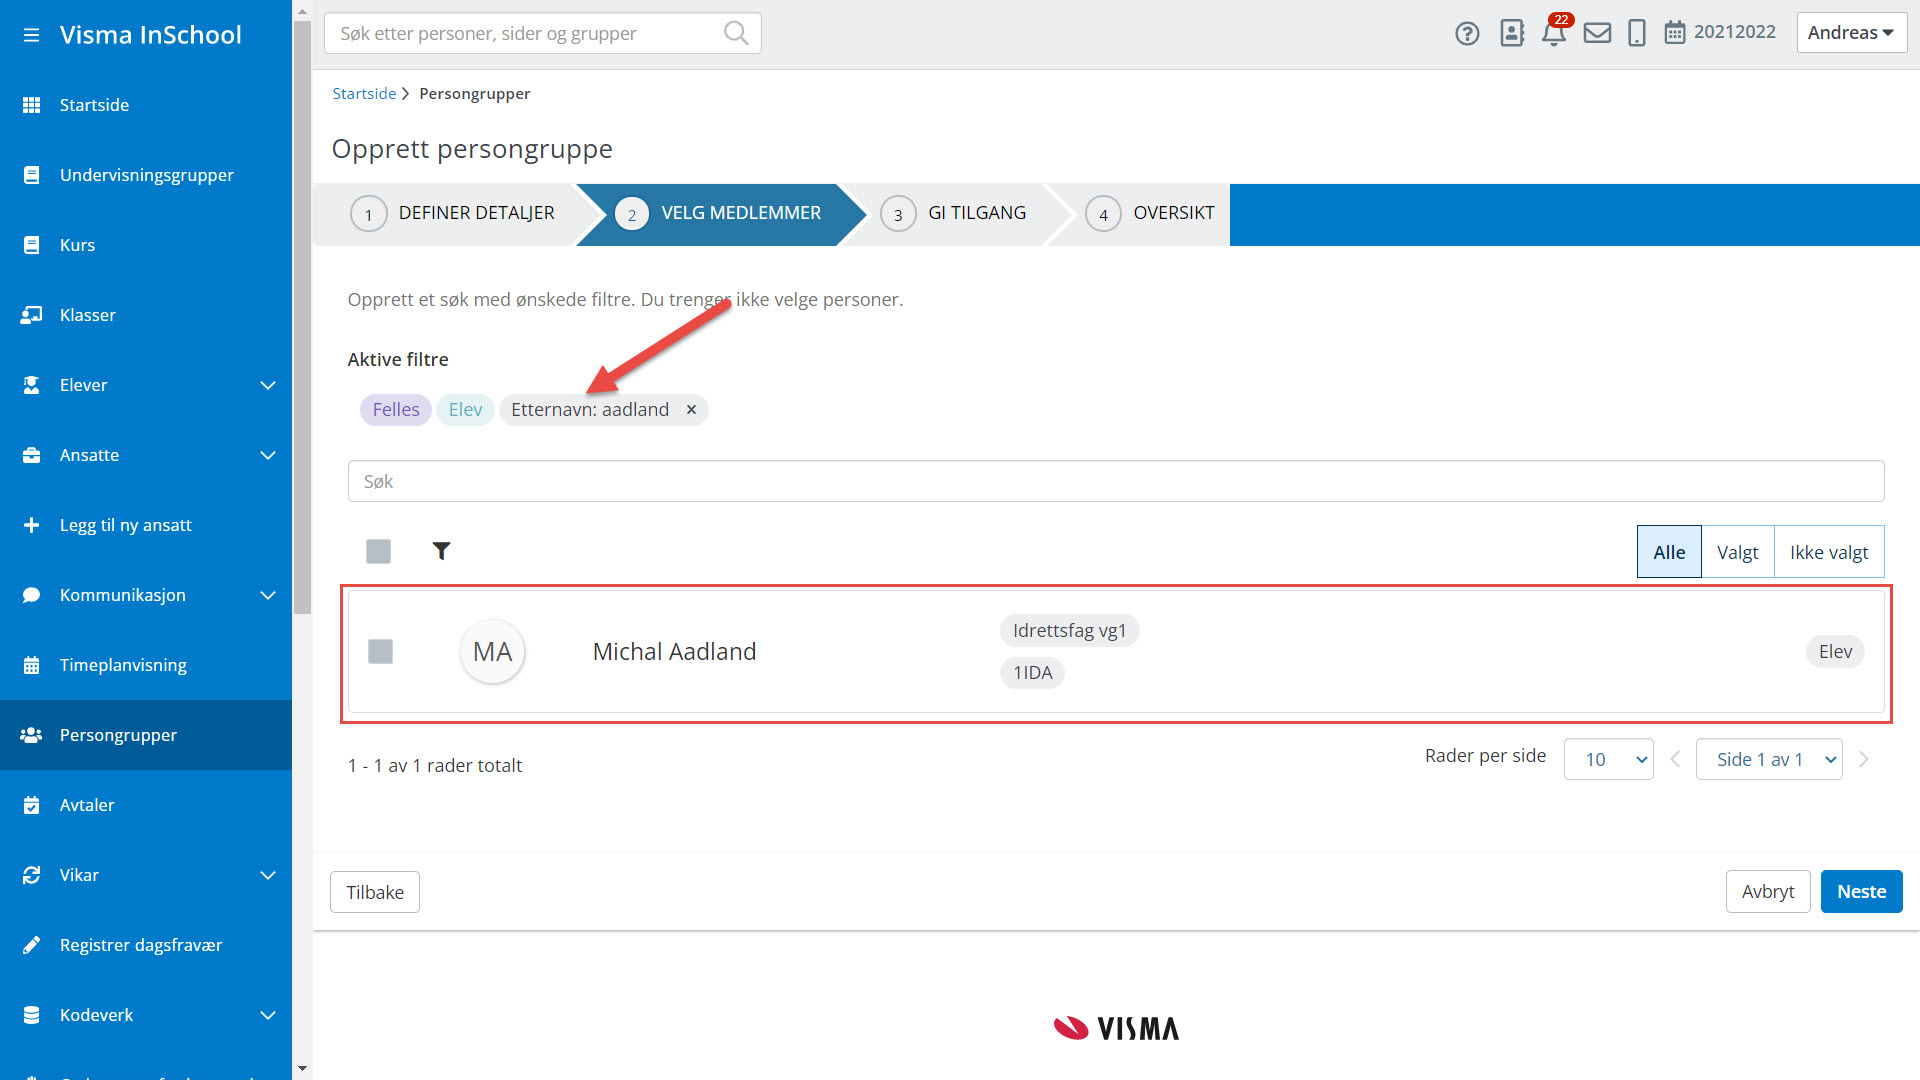Expand the Kodeverk submenu
This screenshot has height=1080, width=1920.
(x=268, y=1015)
